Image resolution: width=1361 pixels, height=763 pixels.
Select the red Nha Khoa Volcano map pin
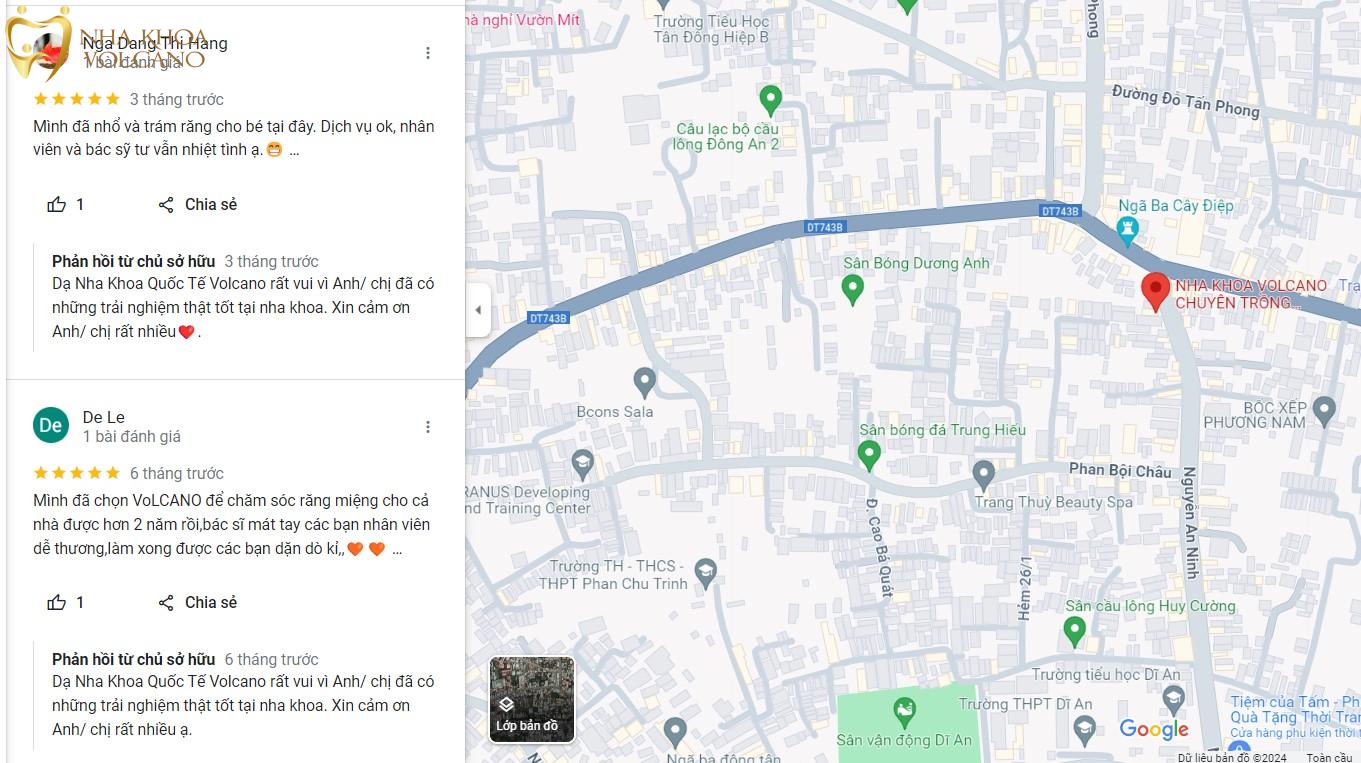click(1156, 291)
